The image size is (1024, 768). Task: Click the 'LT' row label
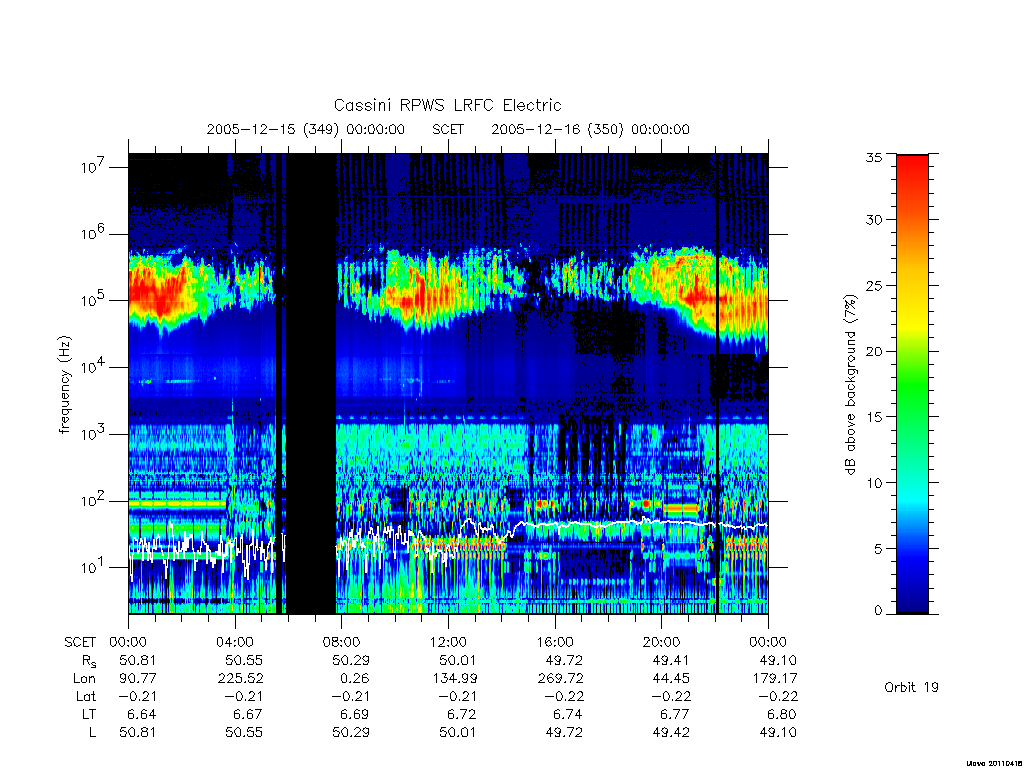pyautogui.click(x=89, y=714)
